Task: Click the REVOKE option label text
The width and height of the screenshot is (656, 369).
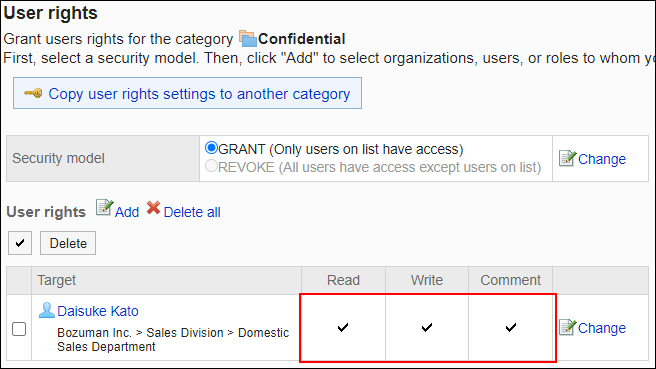Action: point(379,167)
